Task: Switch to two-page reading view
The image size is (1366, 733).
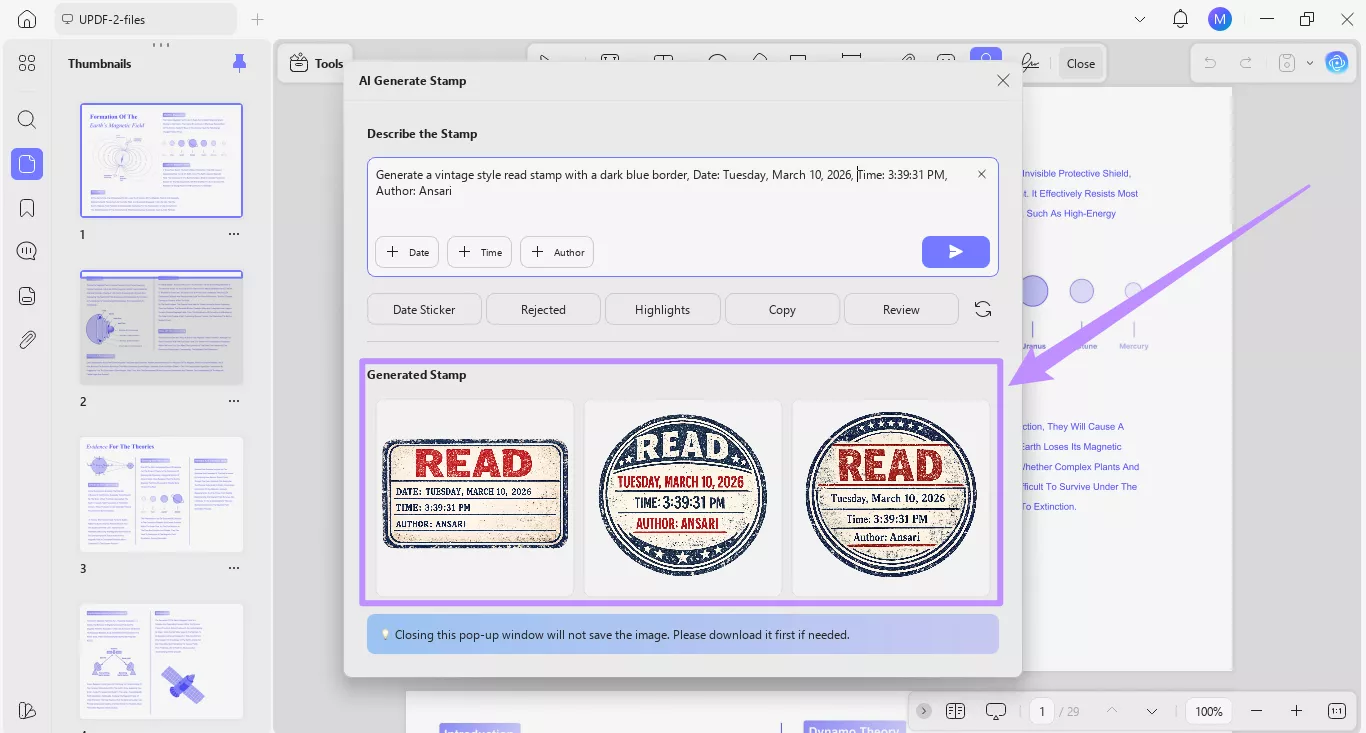Action: click(x=955, y=711)
